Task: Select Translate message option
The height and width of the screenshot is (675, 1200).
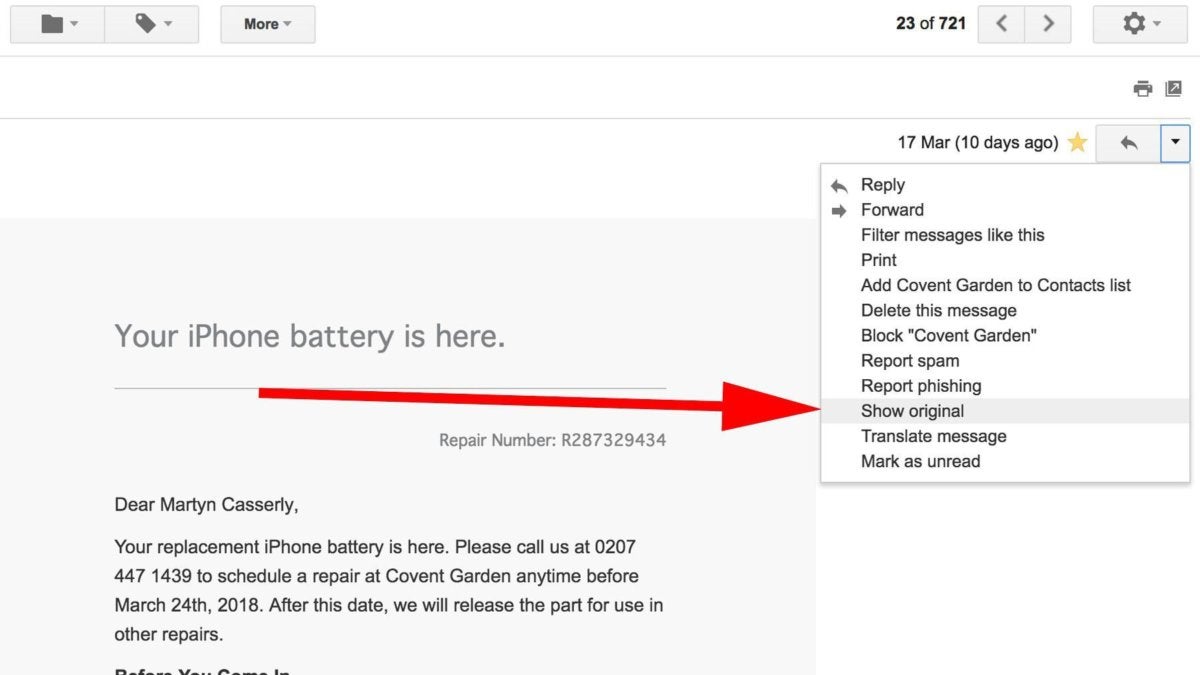Action: pyautogui.click(x=1005, y=436)
